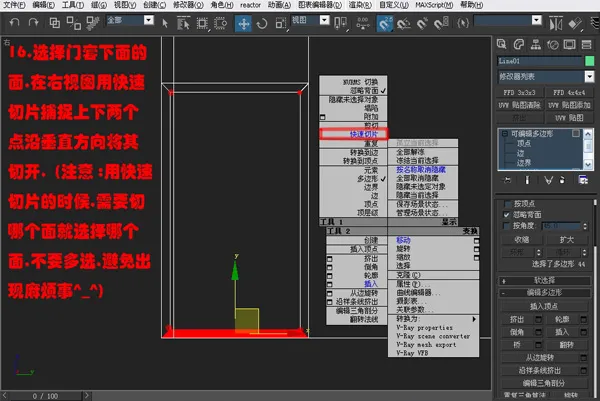Click the FFD 3x3x3 modifier button

(519, 93)
